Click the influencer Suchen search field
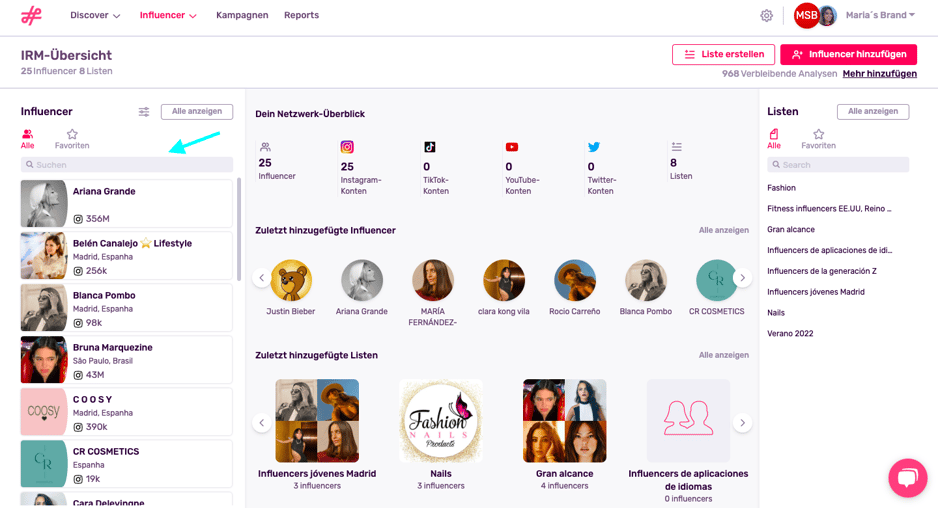The width and height of the screenshot is (938, 508). click(x=128, y=165)
